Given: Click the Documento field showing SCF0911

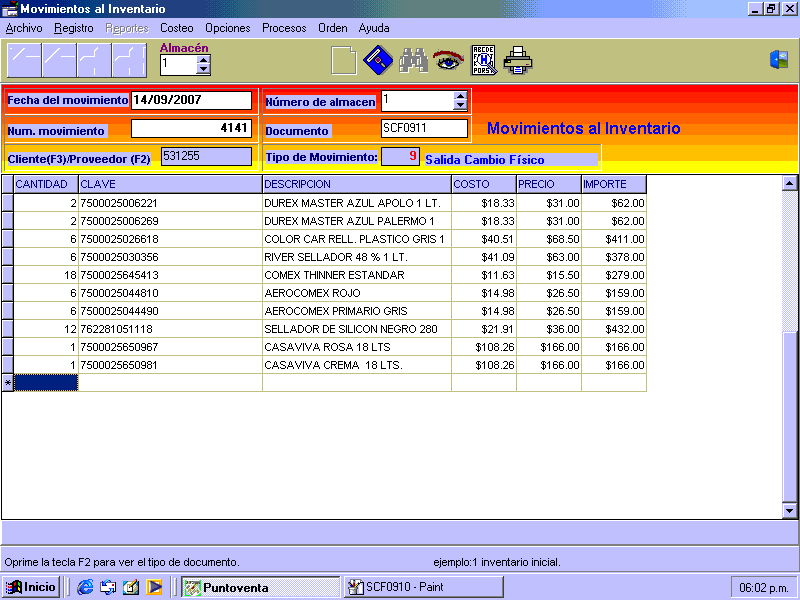Looking at the screenshot, I should coord(424,129).
